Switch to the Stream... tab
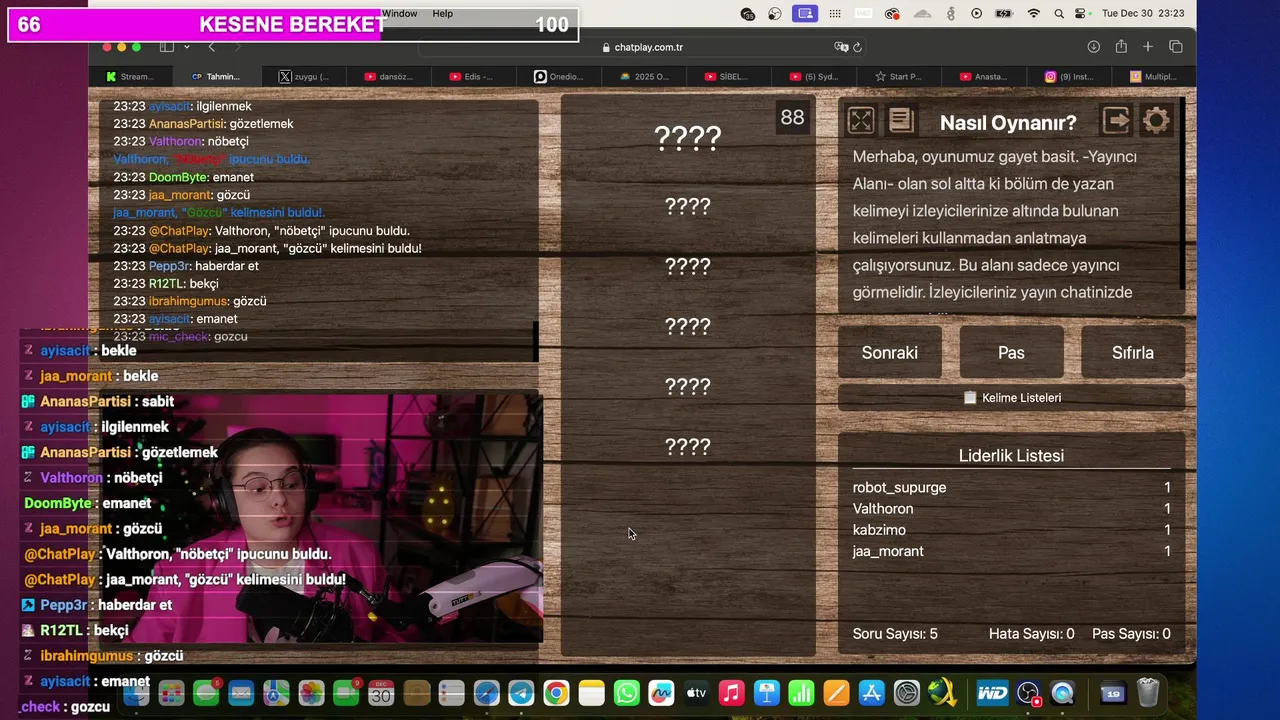1280x720 pixels. [x=130, y=76]
